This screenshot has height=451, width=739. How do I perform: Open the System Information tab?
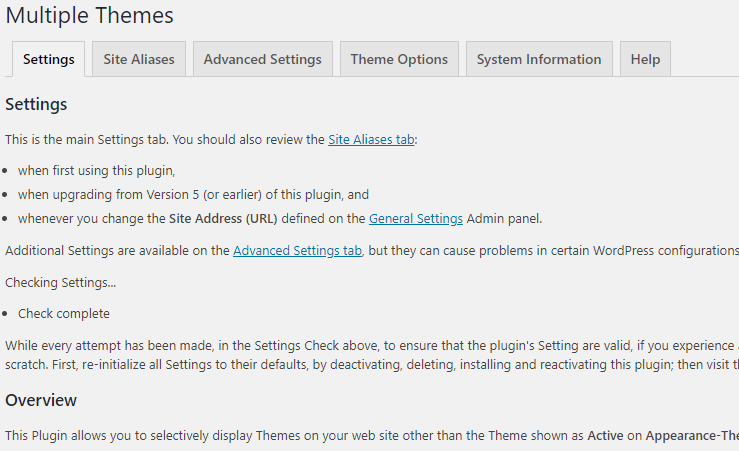[x=539, y=59]
